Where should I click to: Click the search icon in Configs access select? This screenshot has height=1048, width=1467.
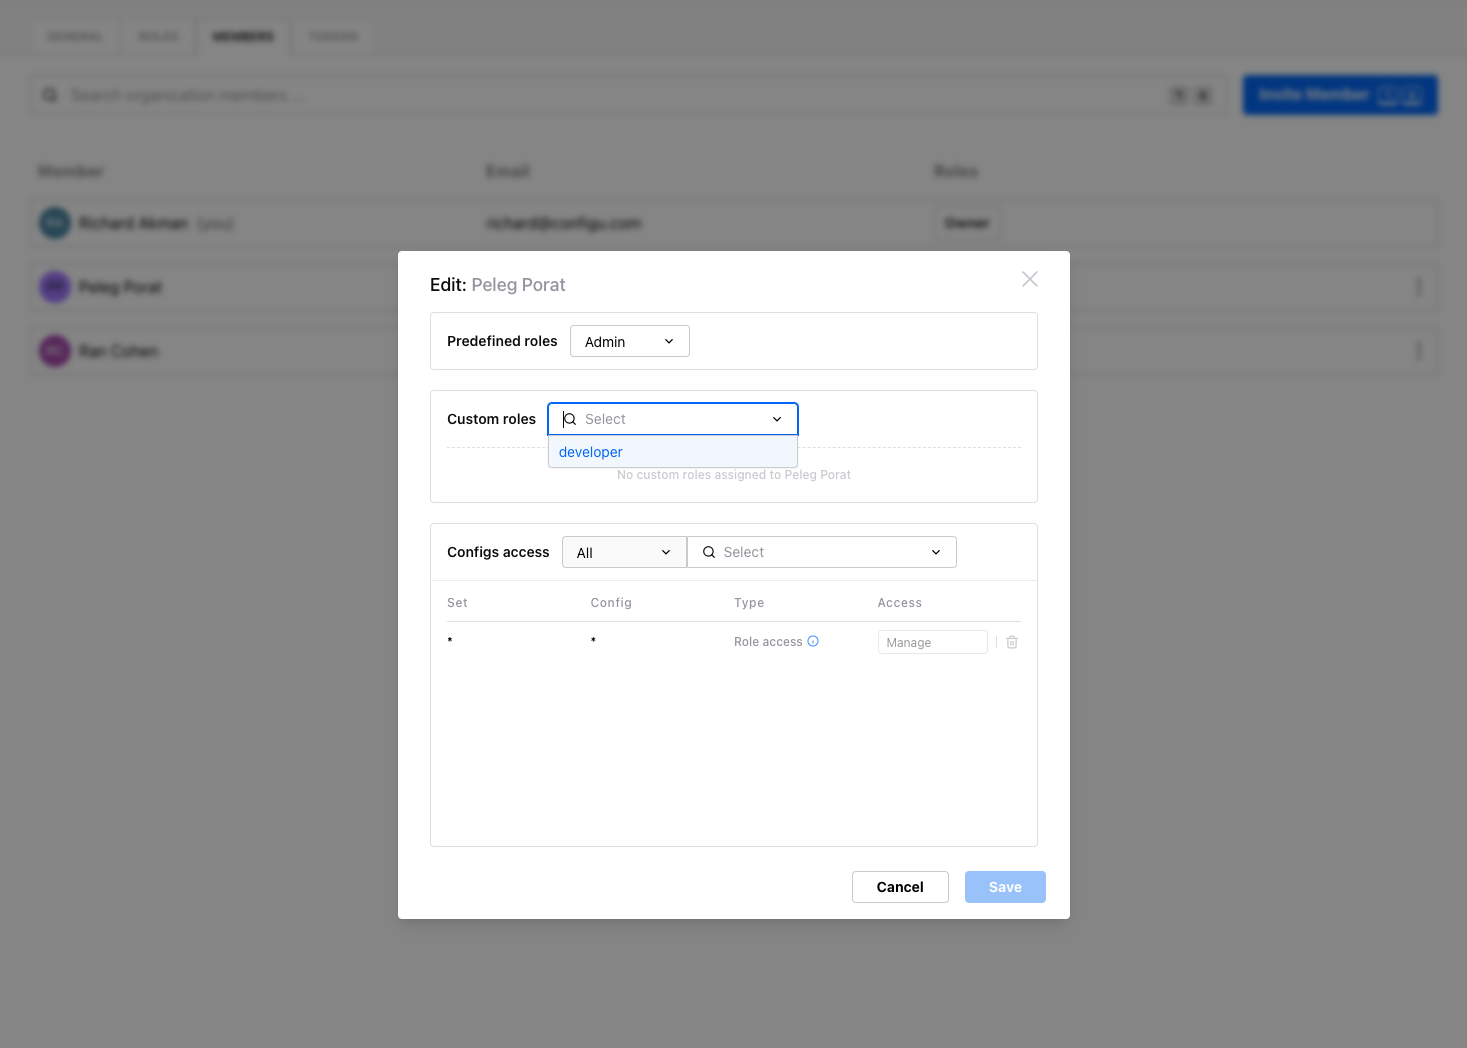pos(709,552)
